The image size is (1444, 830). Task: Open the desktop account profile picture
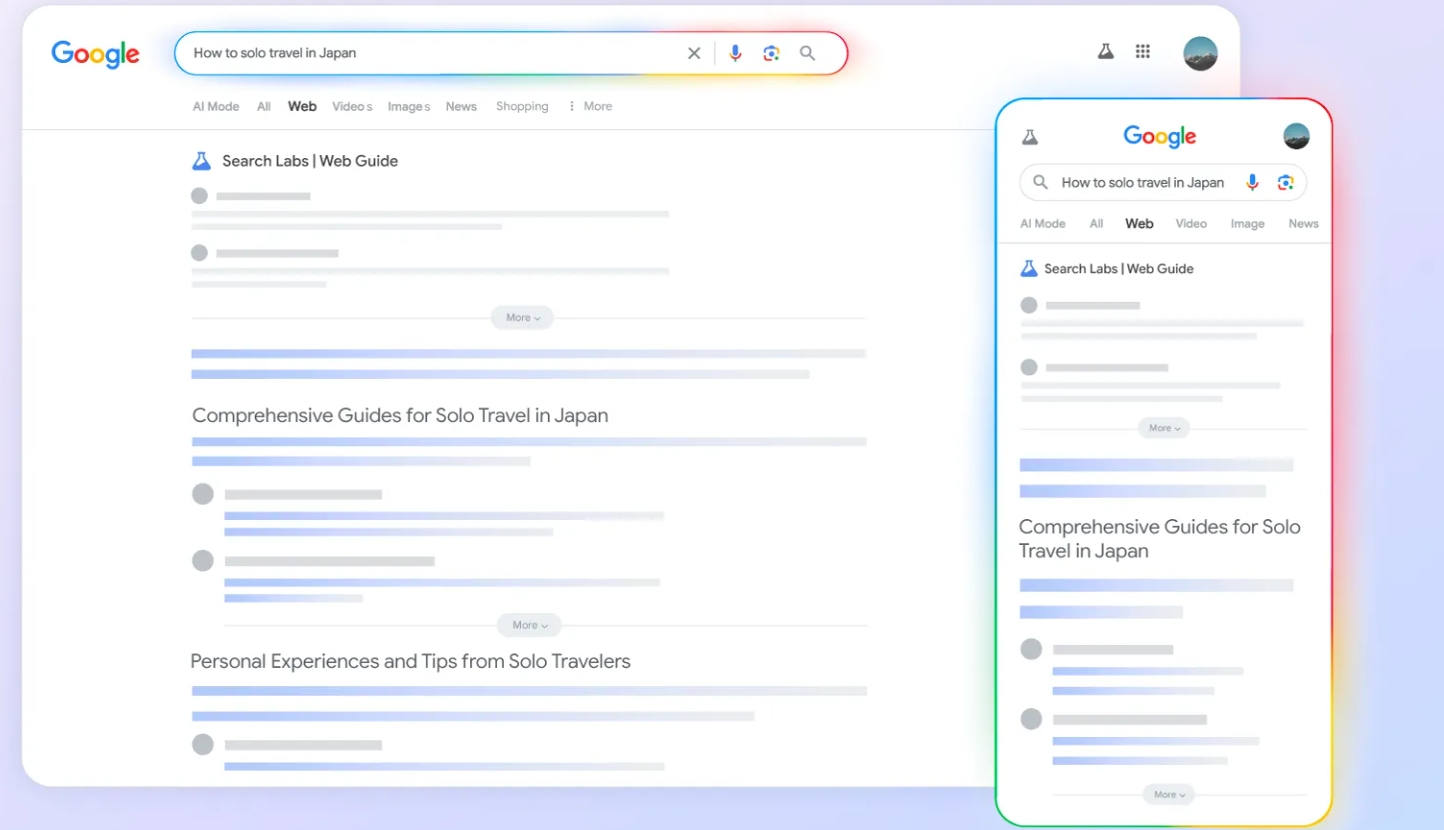pyautogui.click(x=1200, y=53)
